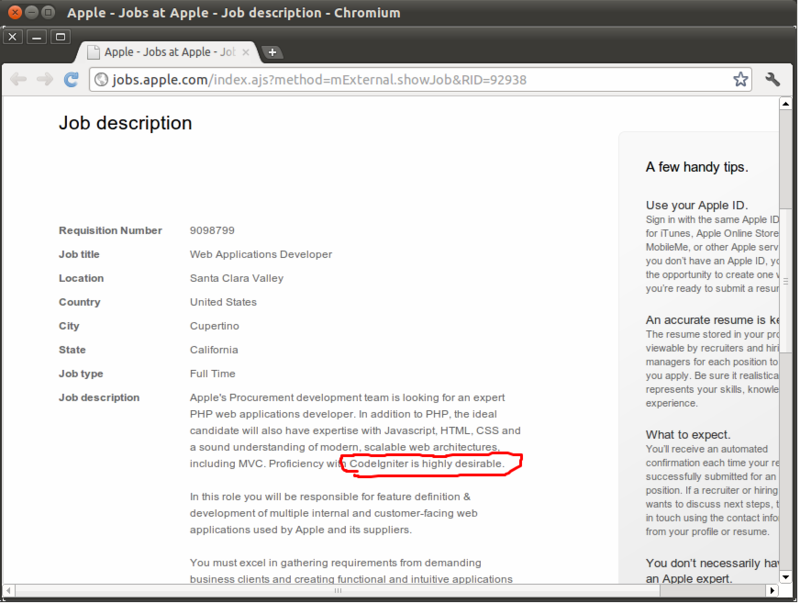Click the vertical scrollbar thumb

(786, 282)
